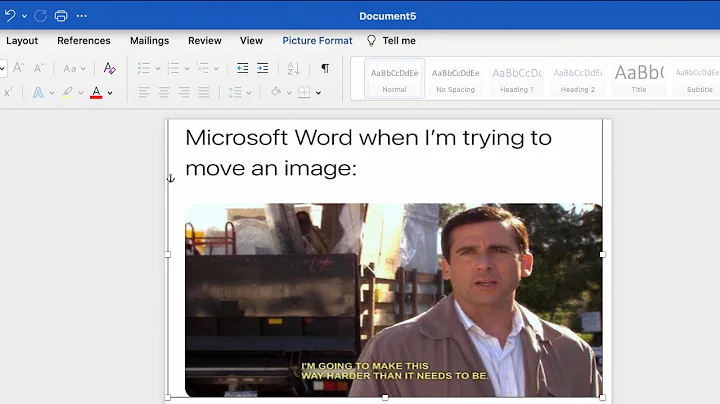Click the Tell me search field
720x404 pixels.
coord(399,40)
